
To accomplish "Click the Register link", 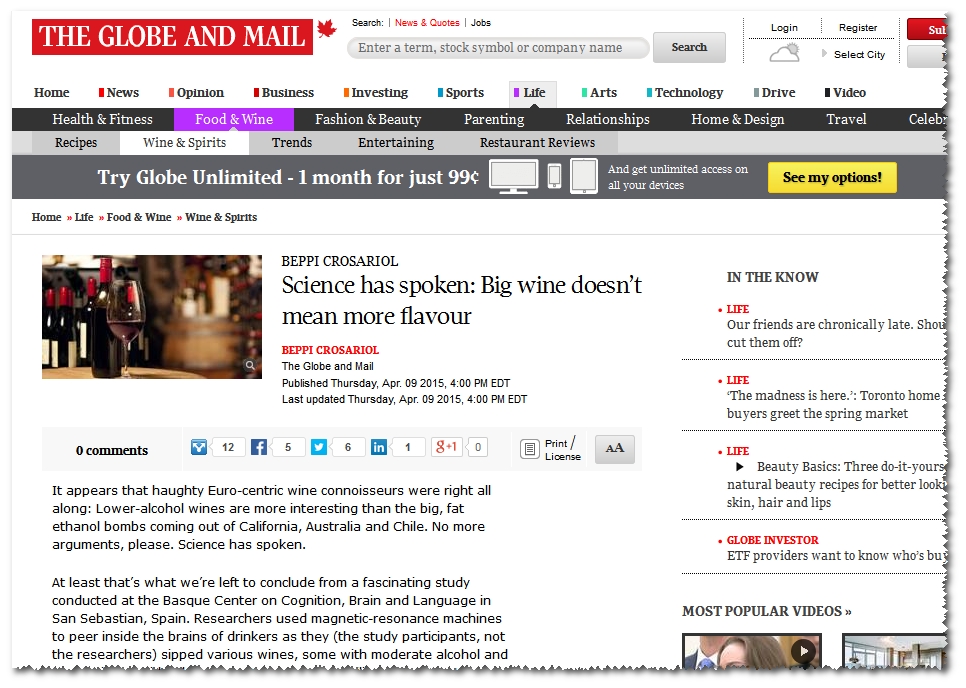I will 858,28.
